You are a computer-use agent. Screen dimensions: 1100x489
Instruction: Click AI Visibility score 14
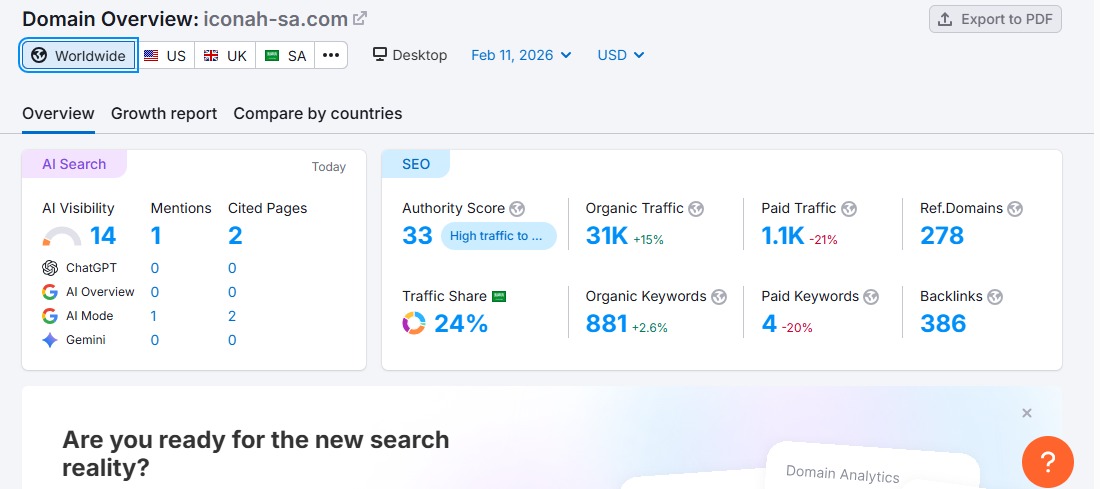(103, 236)
